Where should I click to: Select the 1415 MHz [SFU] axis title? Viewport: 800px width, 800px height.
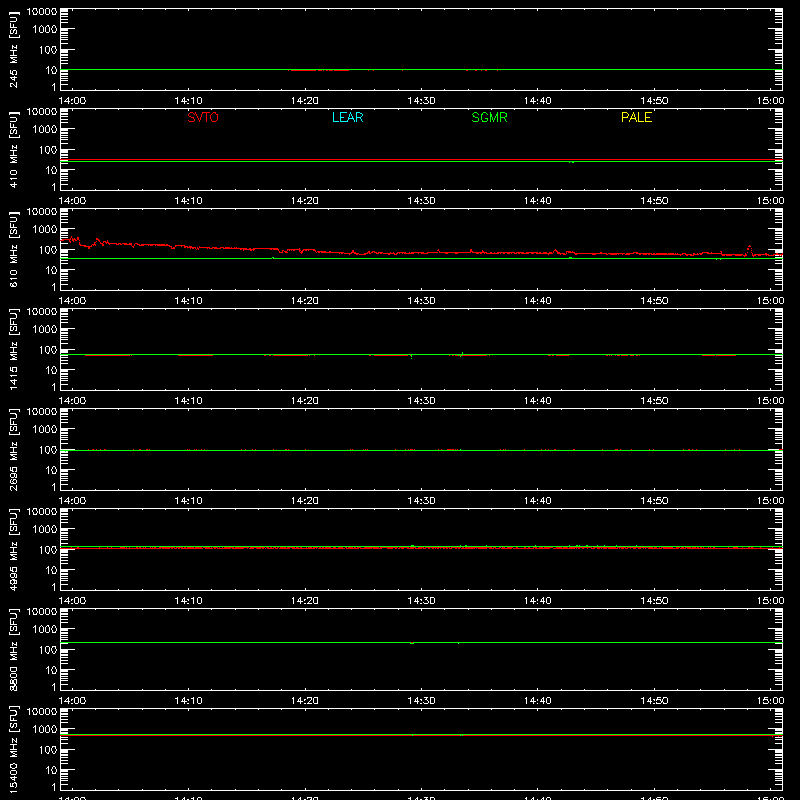point(14,349)
